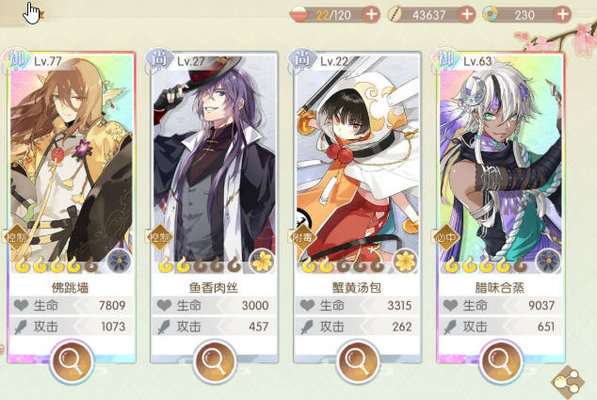Click the 控制 badge on 佛跳墙 card
Screen dimensions: 597x400
[17, 237]
